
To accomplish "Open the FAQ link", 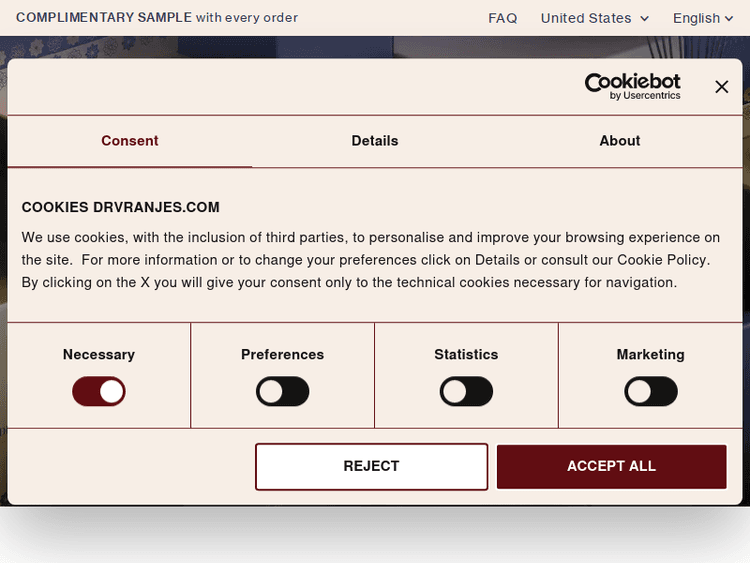I will click(x=503, y=18).
